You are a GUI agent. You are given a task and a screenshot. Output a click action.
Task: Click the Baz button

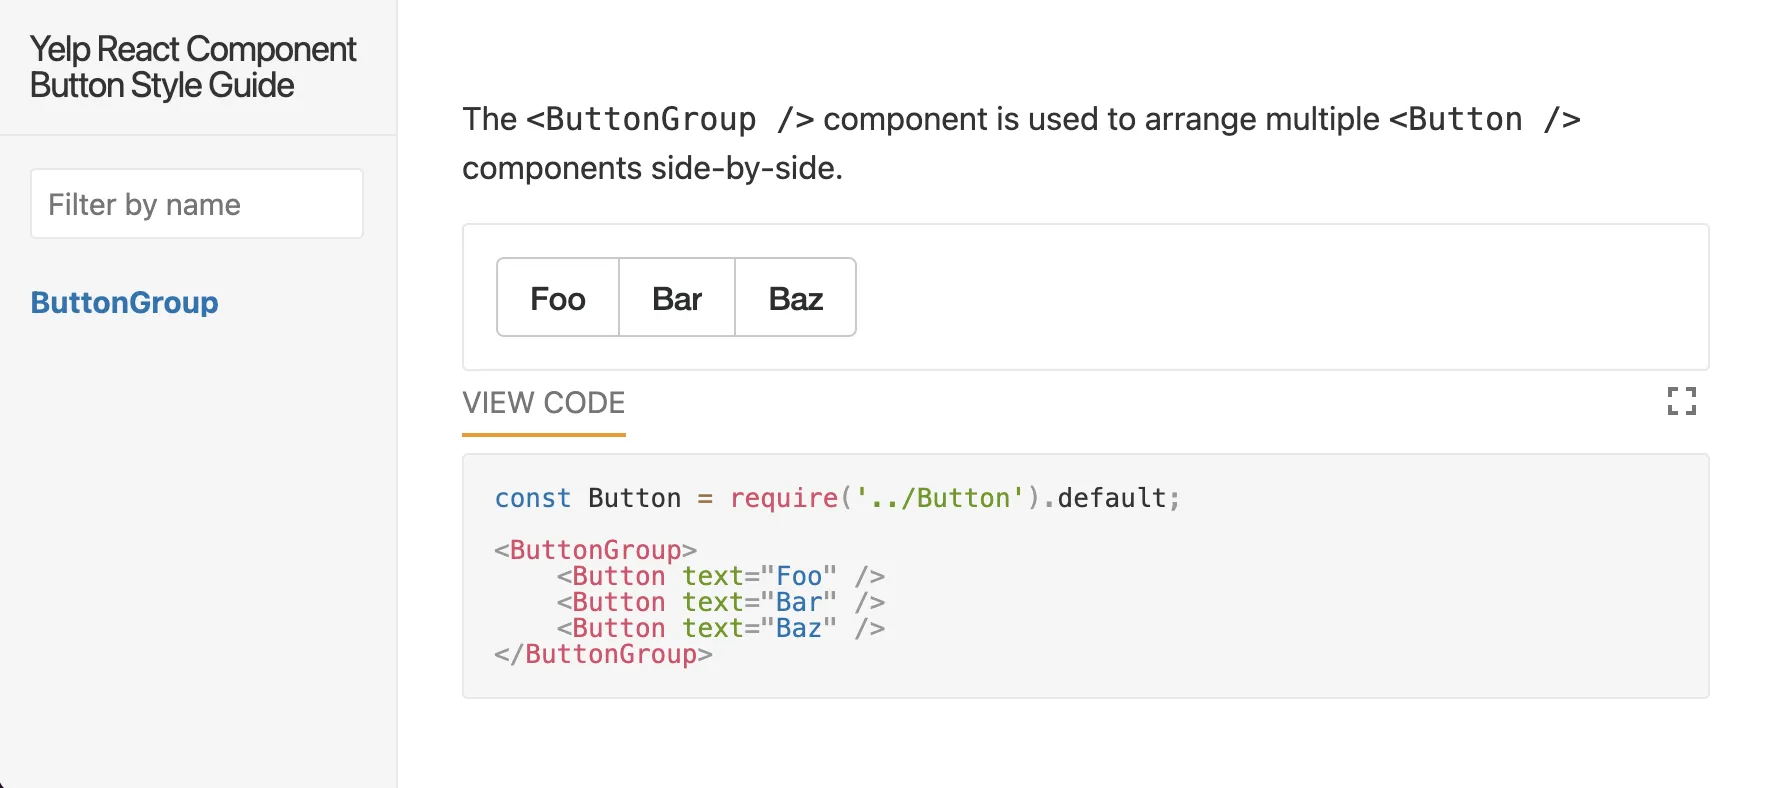point(795,297)
